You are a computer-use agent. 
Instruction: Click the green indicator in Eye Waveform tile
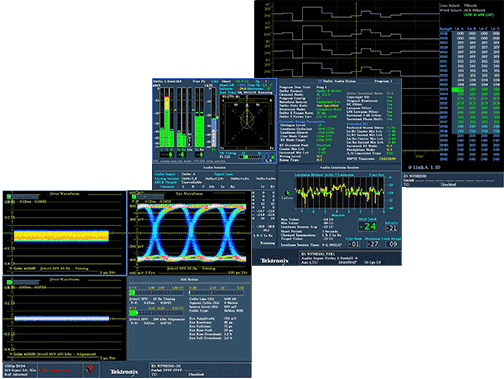[x=134, y=196]
